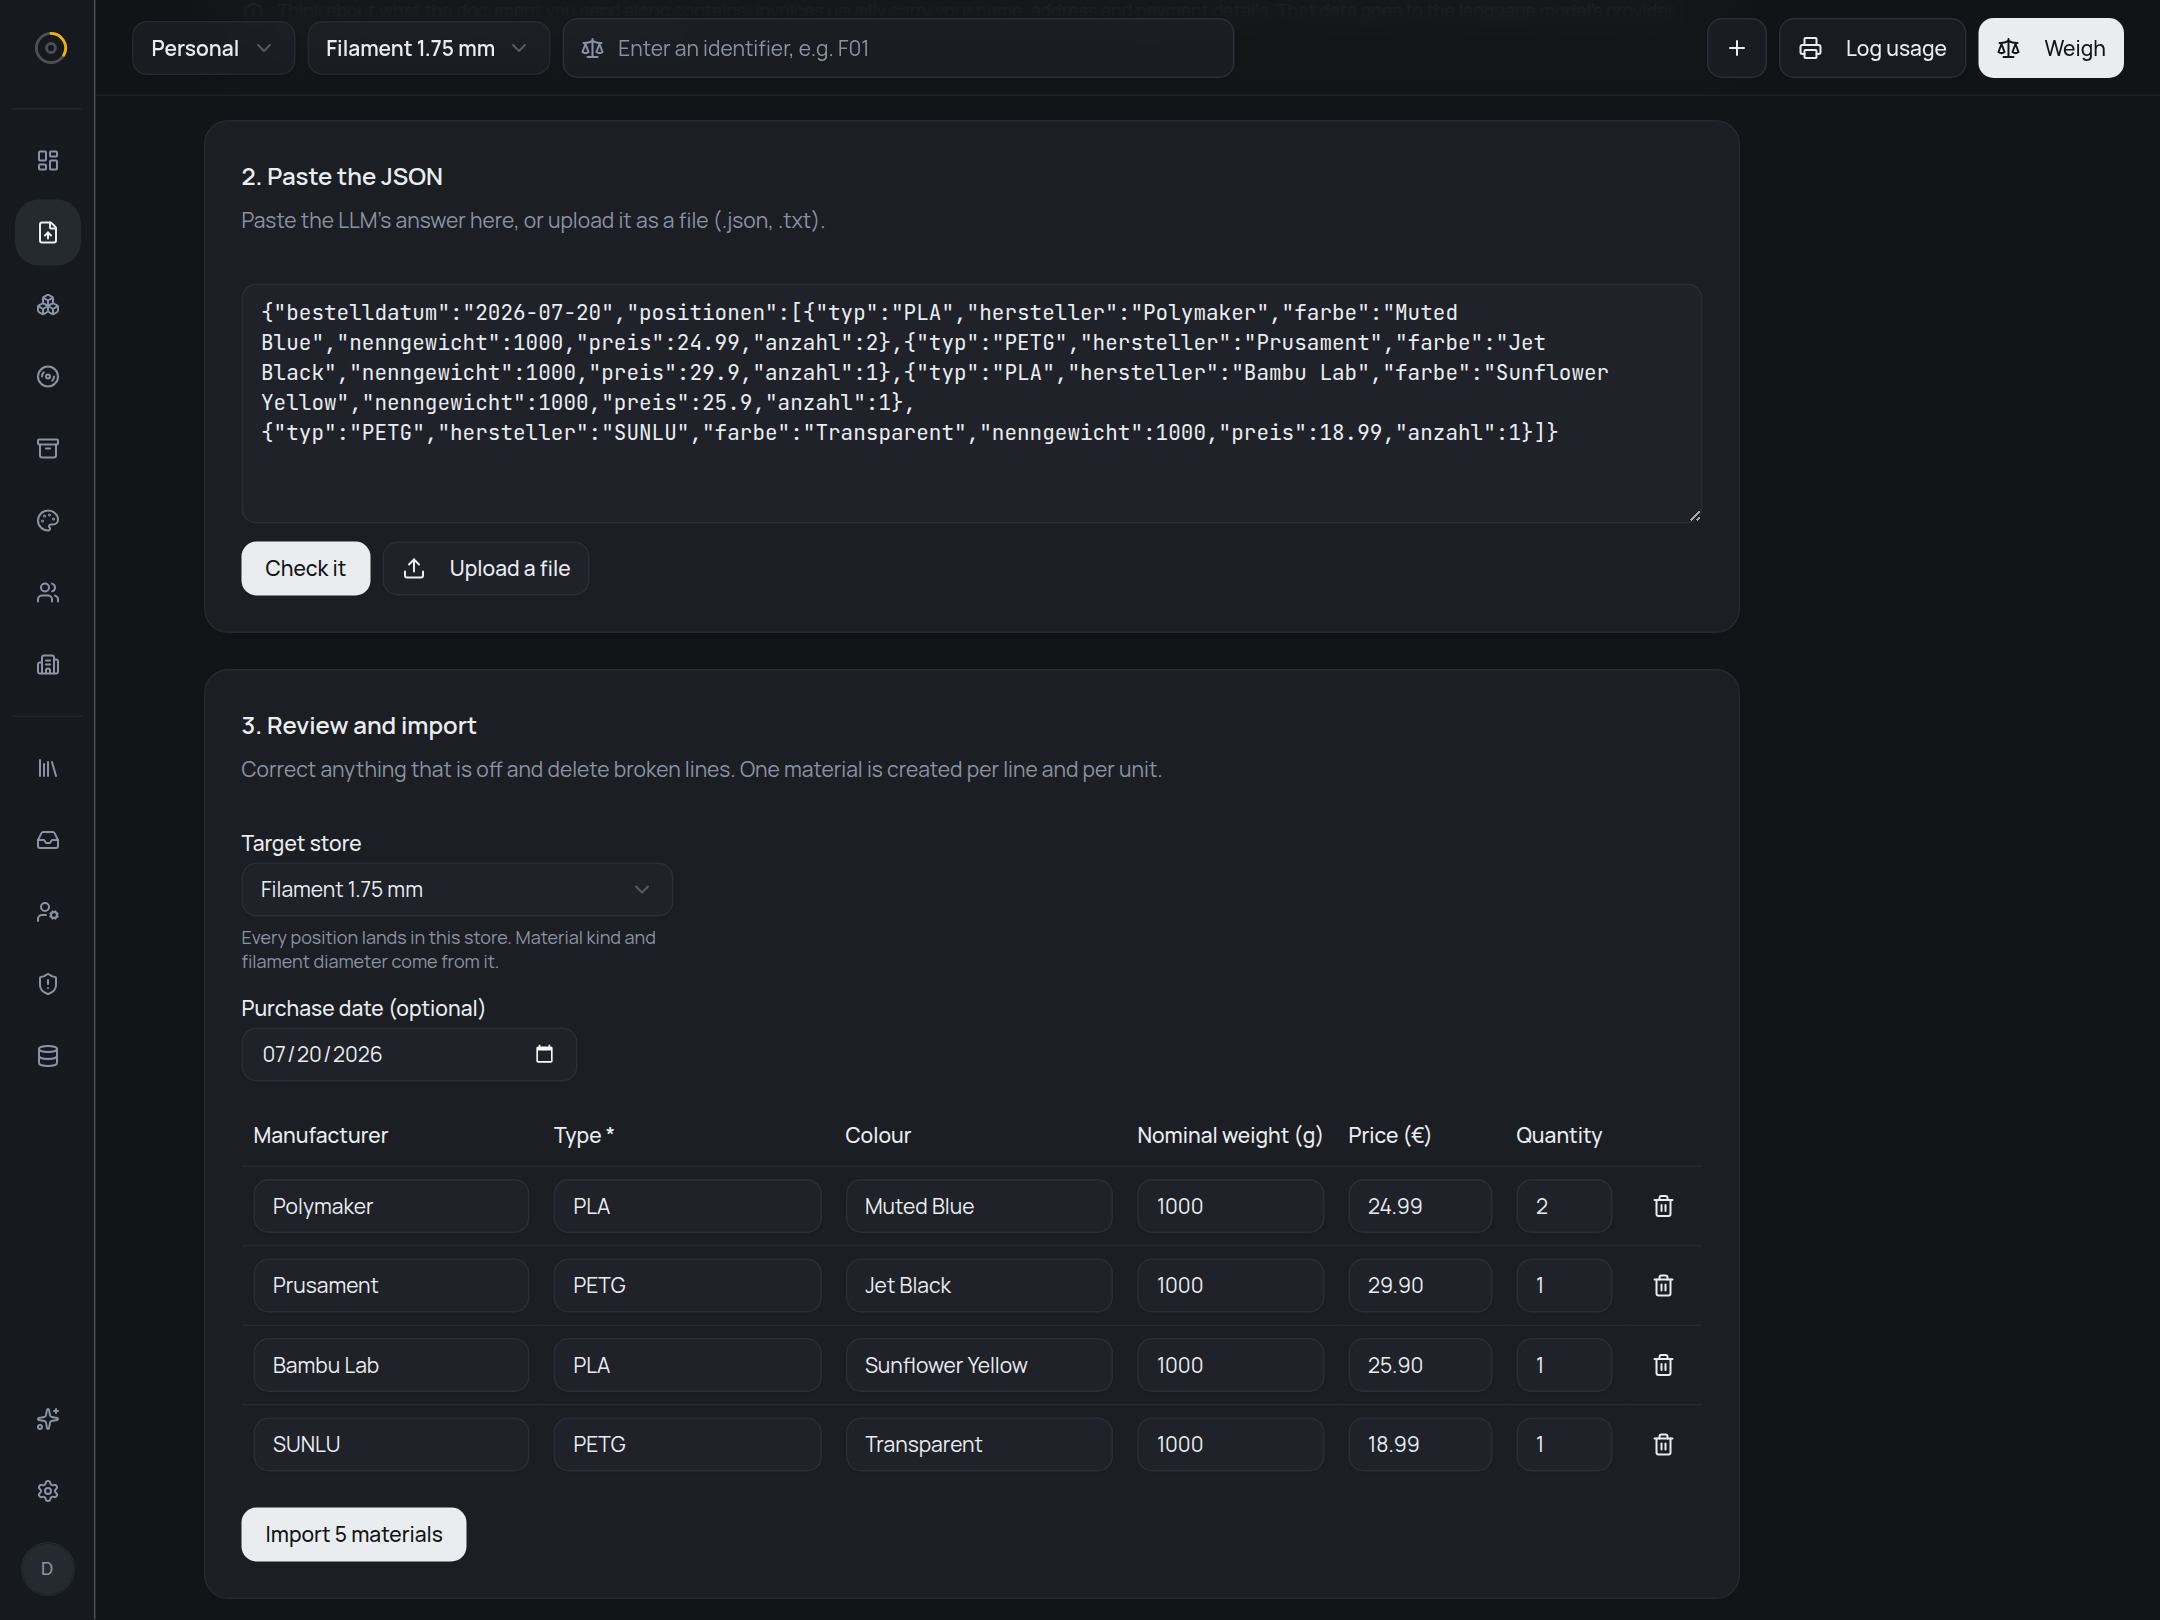Click the Weigh button
The image size is (2160, 1620).
click(x=2051, y=48)
